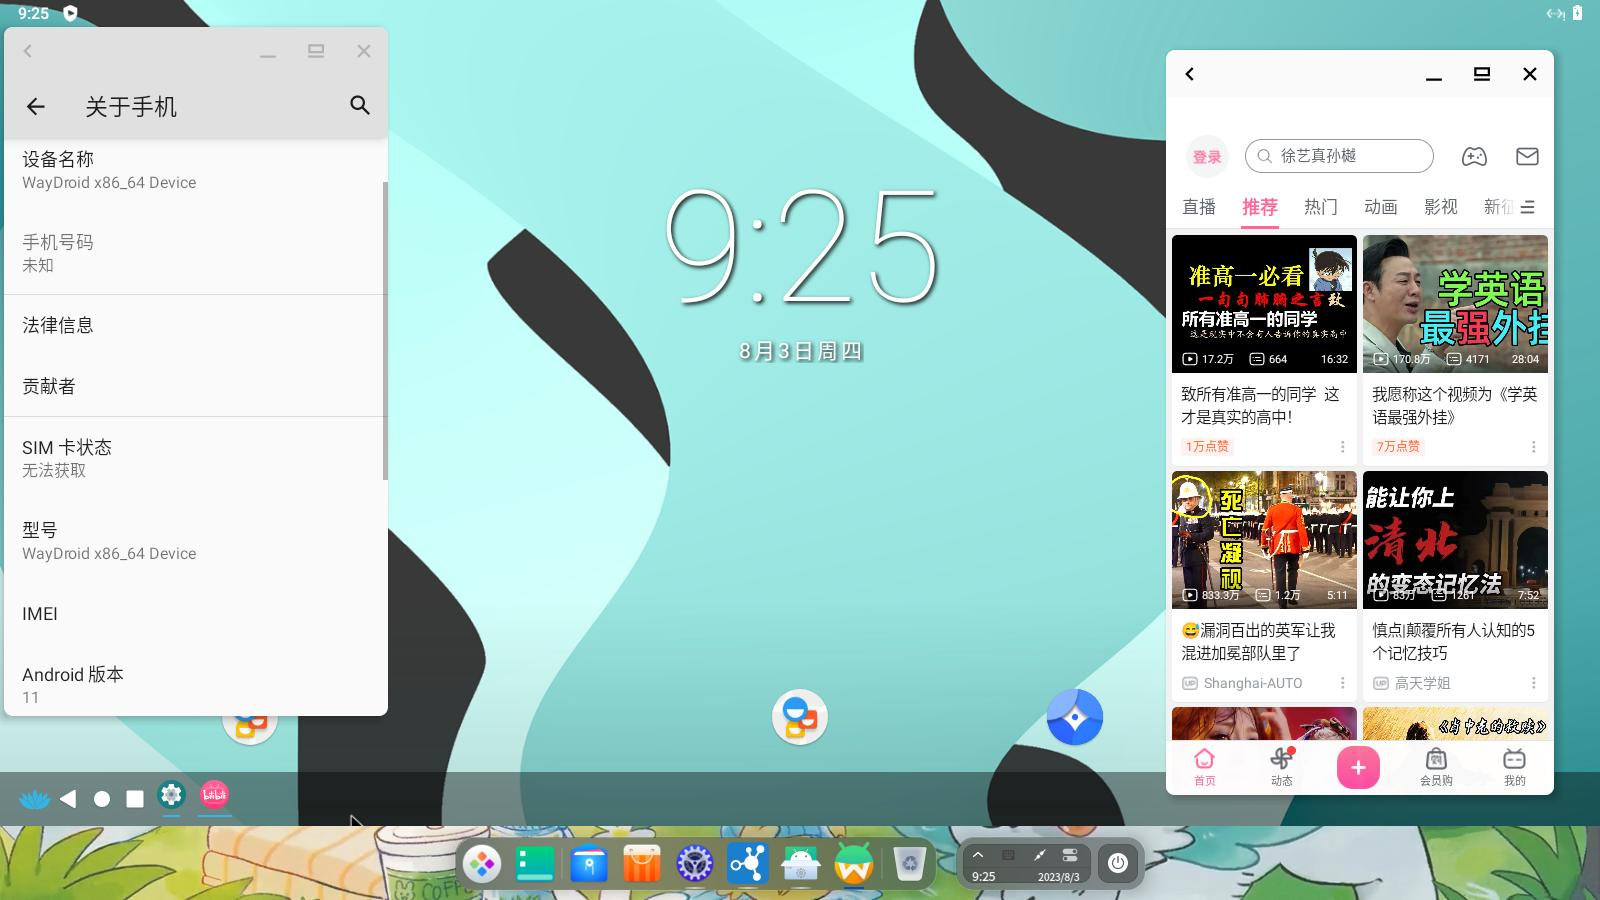This screenshot has width=1600, height=900.
Task: Open the IMEI entry
Action: pos(194,614)
